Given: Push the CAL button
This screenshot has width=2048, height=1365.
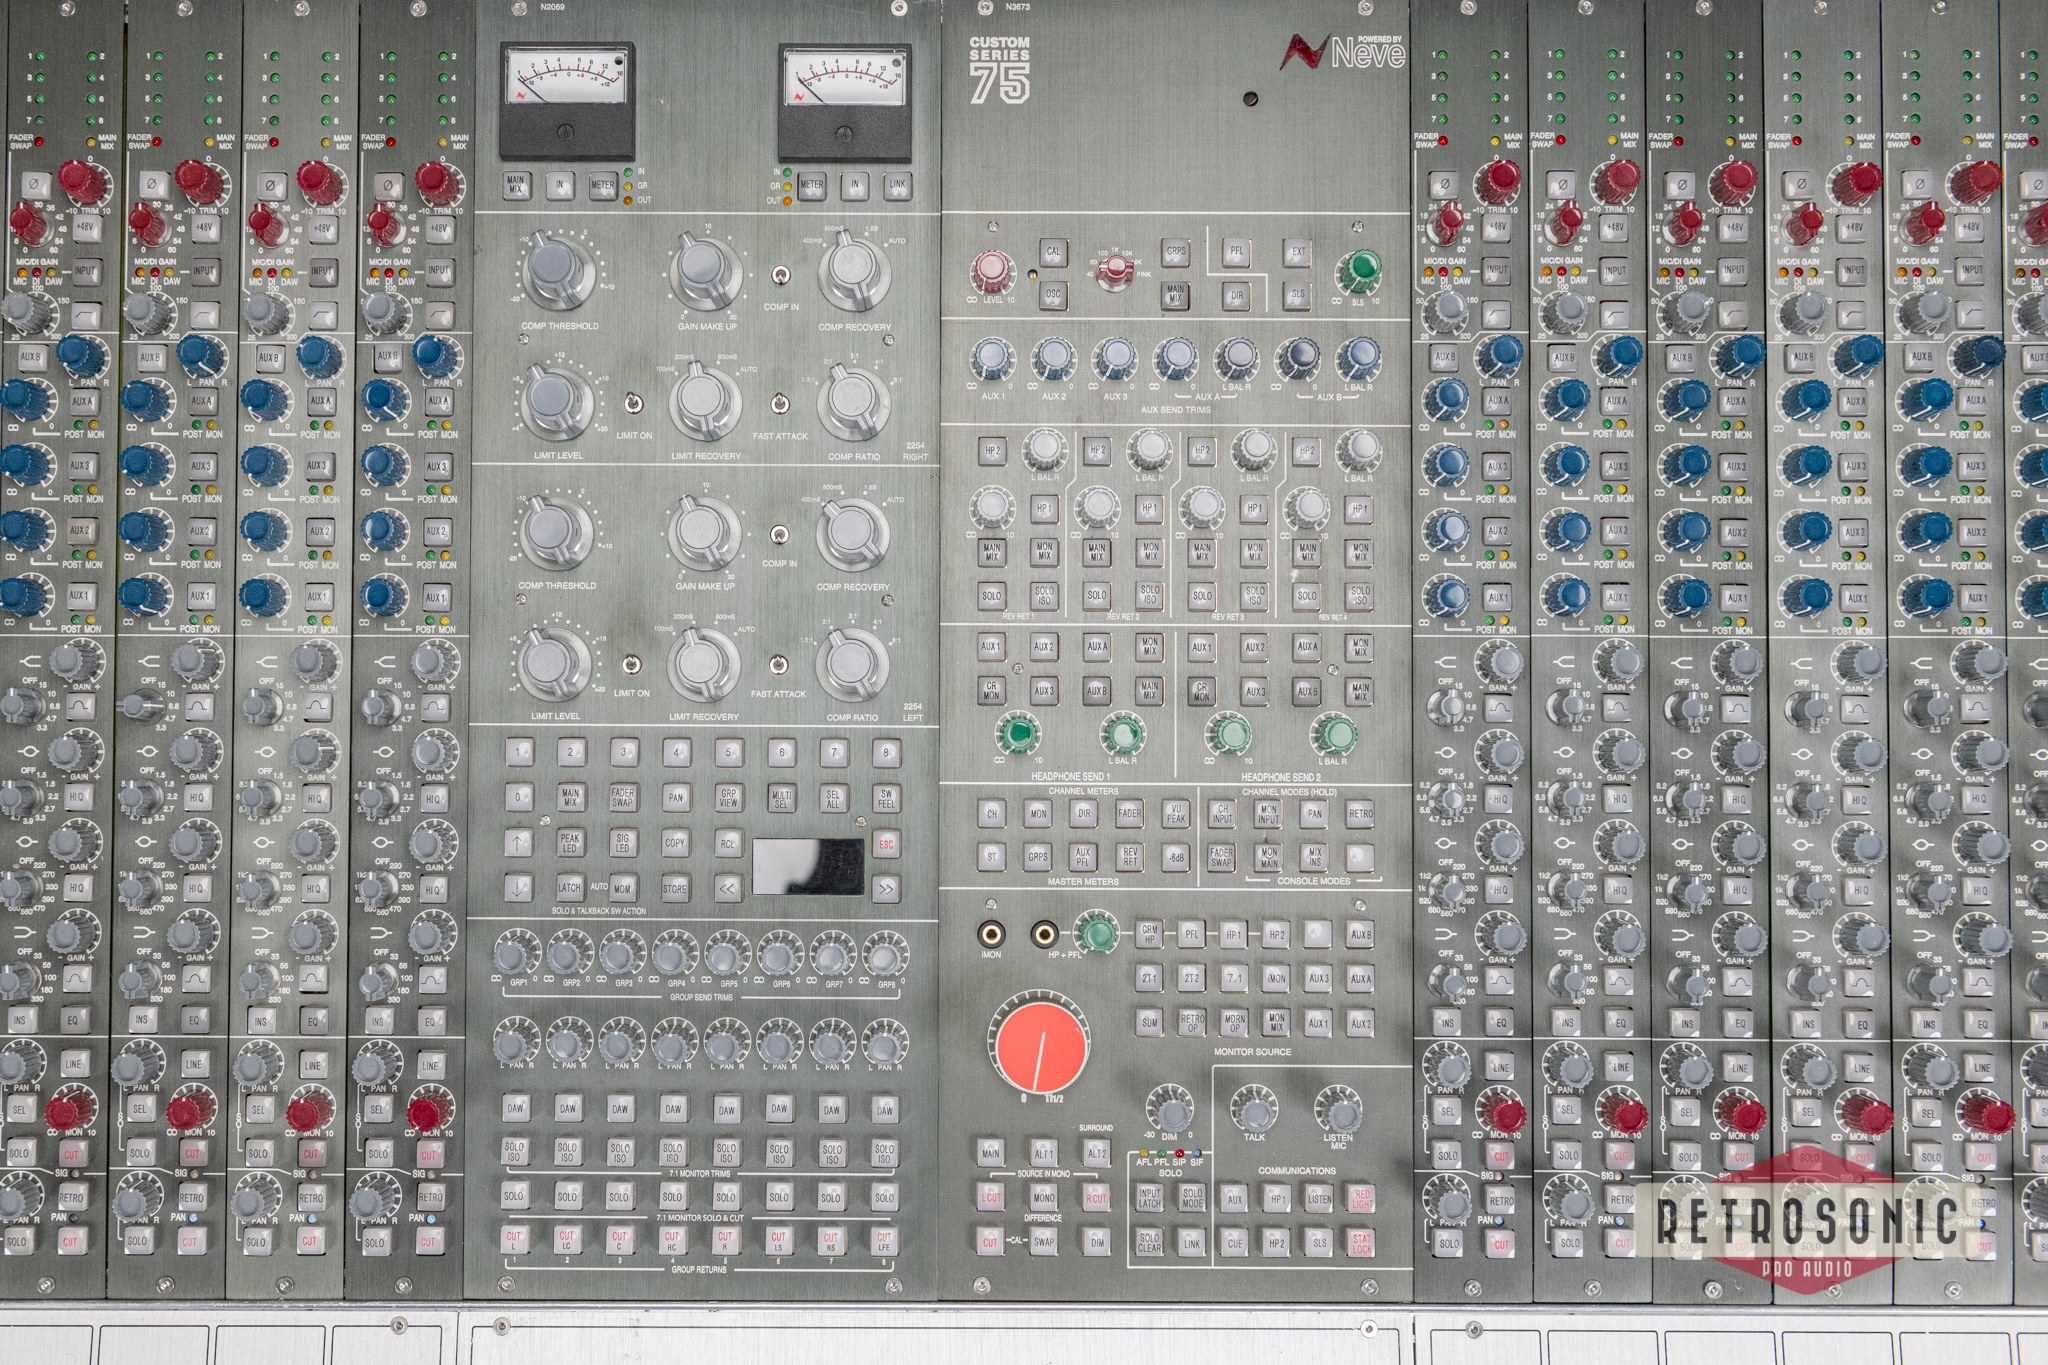Looking at the screenshot, I should click(1053, 251).
